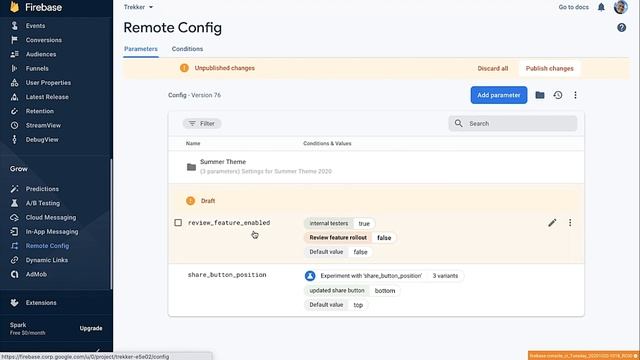The height and width of the screenshot is (360, 640).
Task: Click the share_button_position parameter name
Action: (x=227, y=275)
